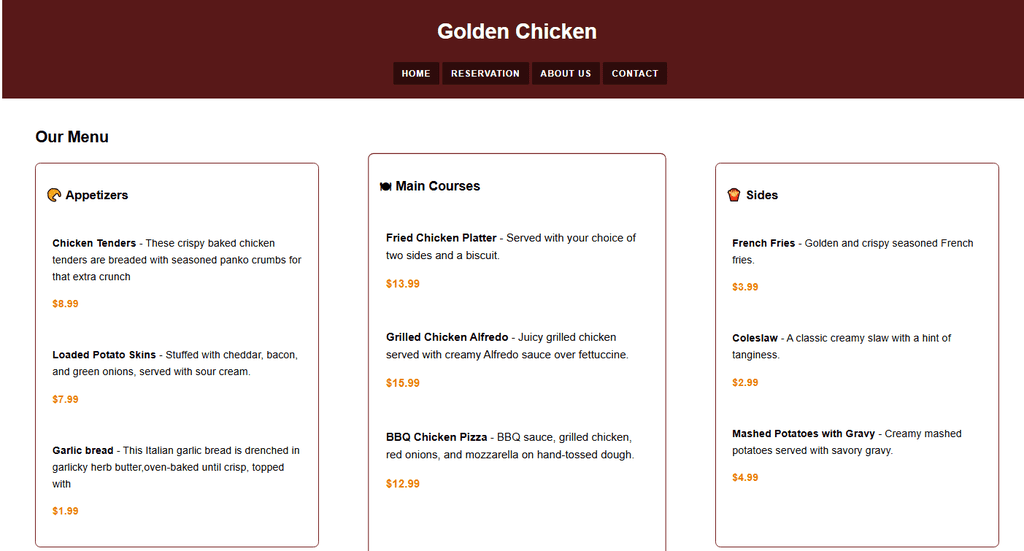Viewport: 1024px width, 551px height.
Task: Click the $15.99 Alfredo price
Action: [x=403, y=383]
